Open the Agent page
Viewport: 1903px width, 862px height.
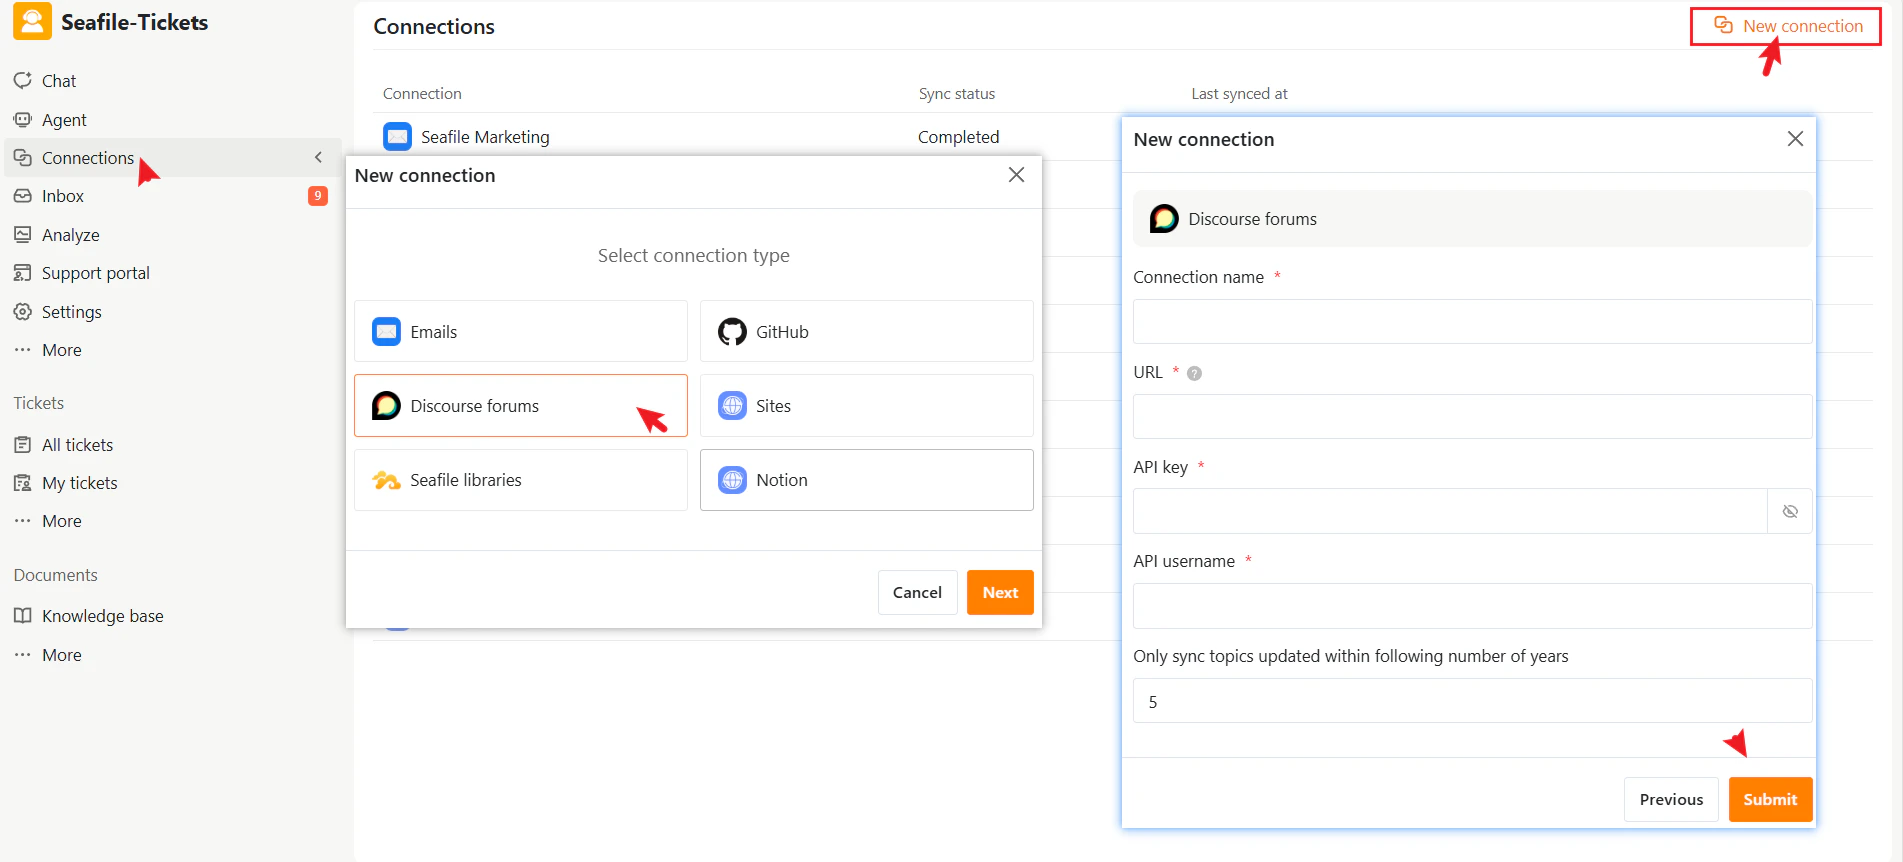(x=64, y=120)
